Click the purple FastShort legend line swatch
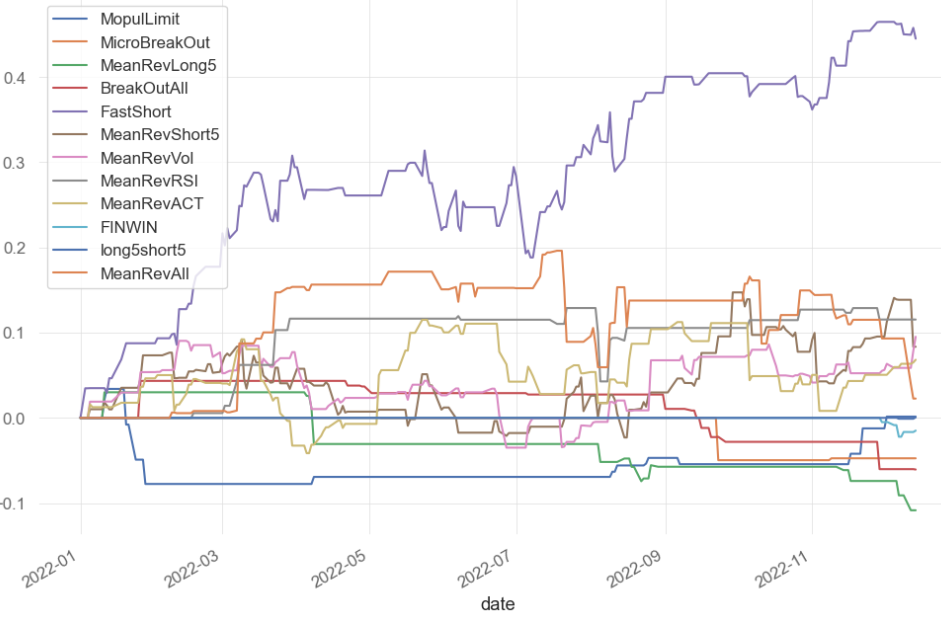The width and height of the screenshot is (941, 623). tap(72, 112)
